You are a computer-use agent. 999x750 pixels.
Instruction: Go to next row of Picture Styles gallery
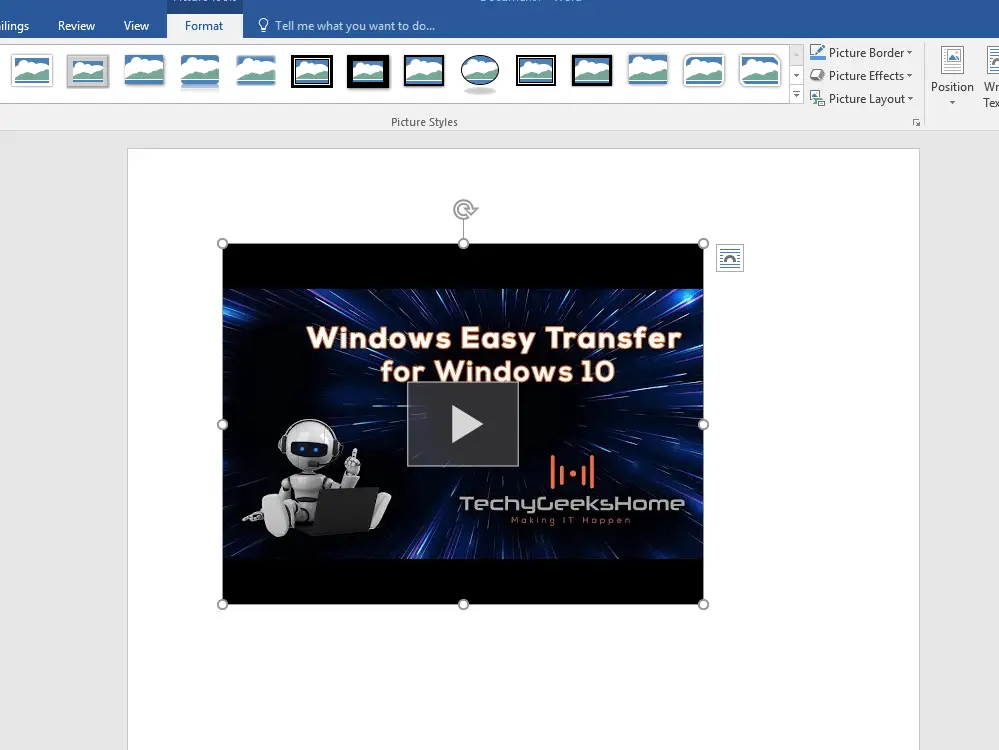click(796, 75)
